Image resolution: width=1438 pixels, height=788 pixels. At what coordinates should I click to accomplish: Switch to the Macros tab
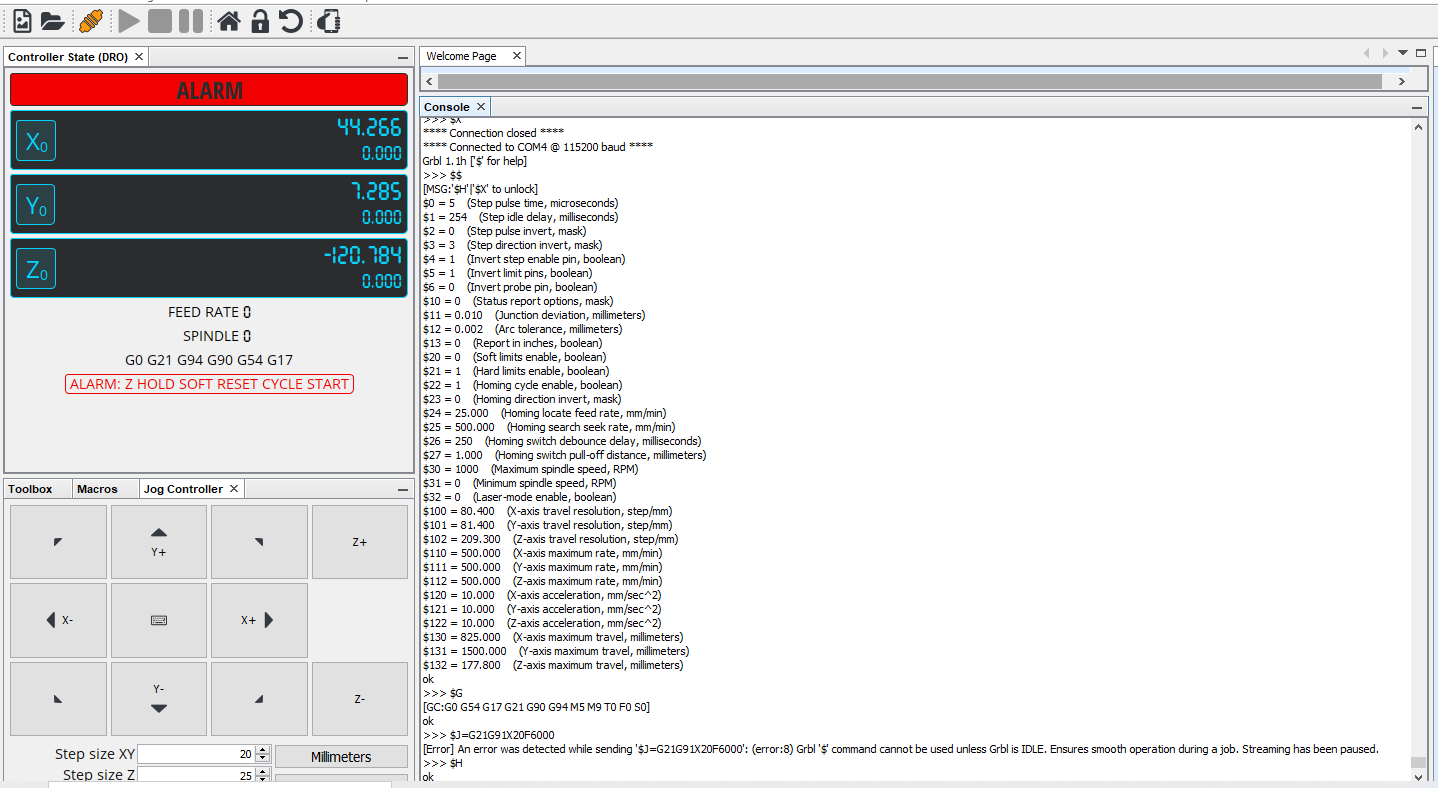click(x=97, y=489)
